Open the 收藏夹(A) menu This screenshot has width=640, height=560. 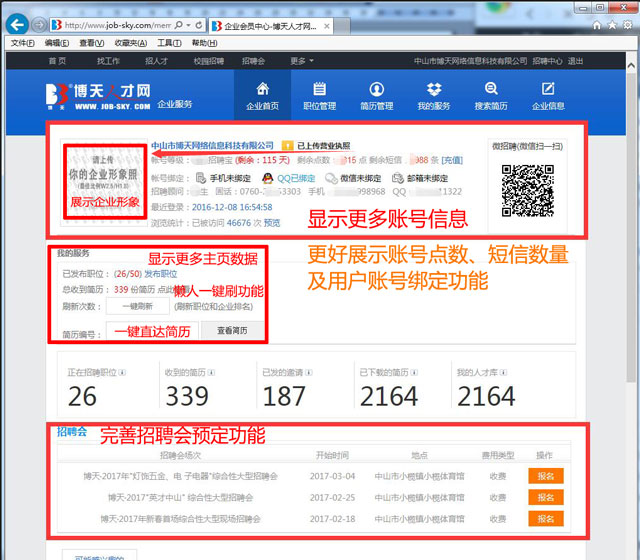[x=131, y=43]
